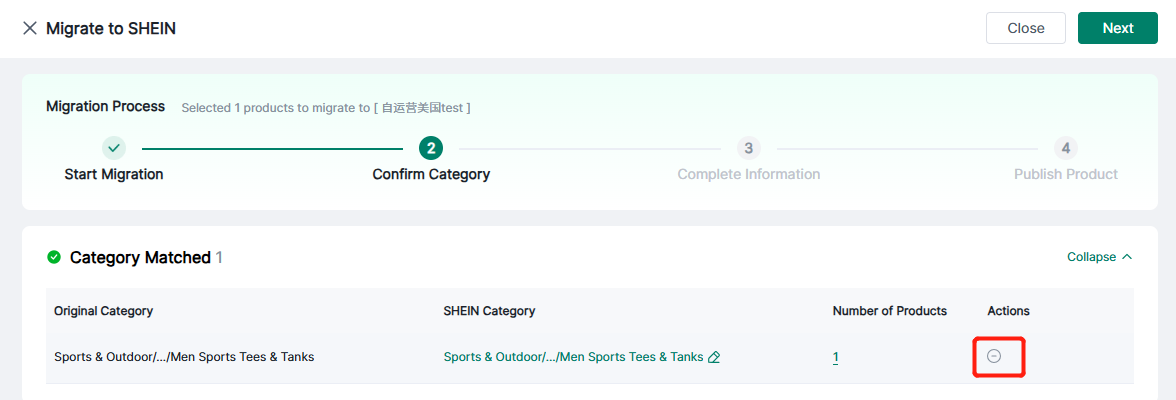This screenshot has width=1176, height=400.
Task: Click the Complete Information step label
Action: click(x=748, y=174)
